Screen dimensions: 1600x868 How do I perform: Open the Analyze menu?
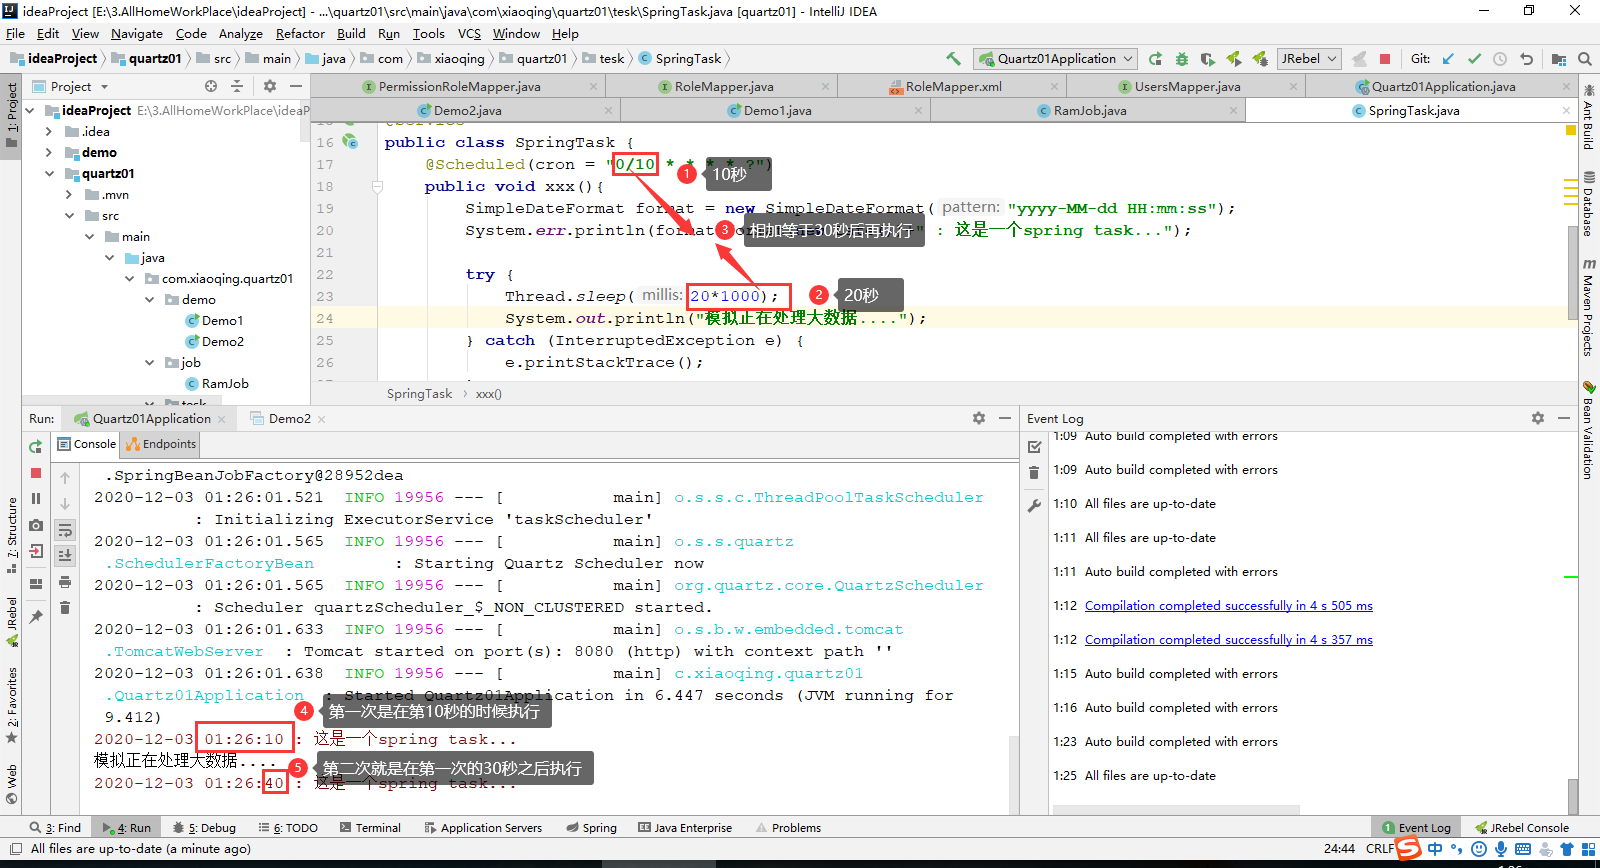point(240,34)
